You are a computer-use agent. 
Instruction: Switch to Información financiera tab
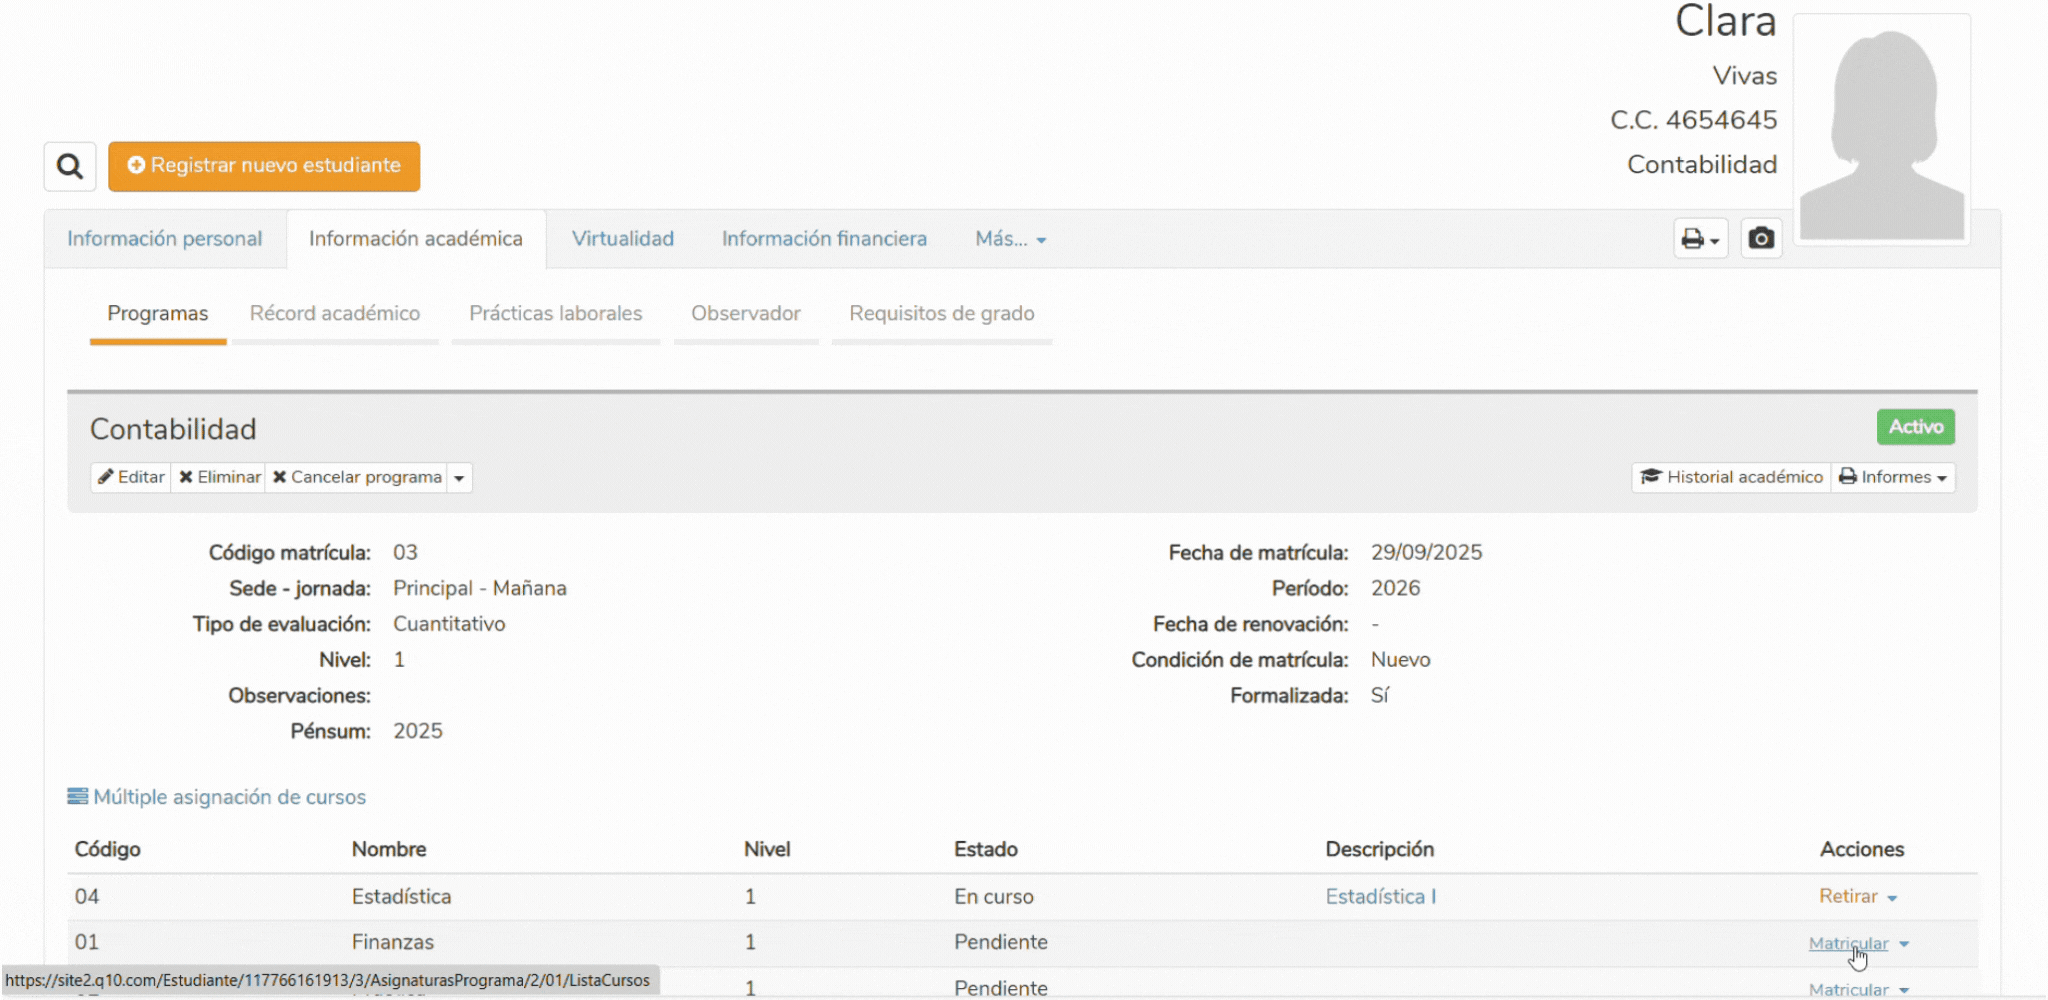coord(824,239)
